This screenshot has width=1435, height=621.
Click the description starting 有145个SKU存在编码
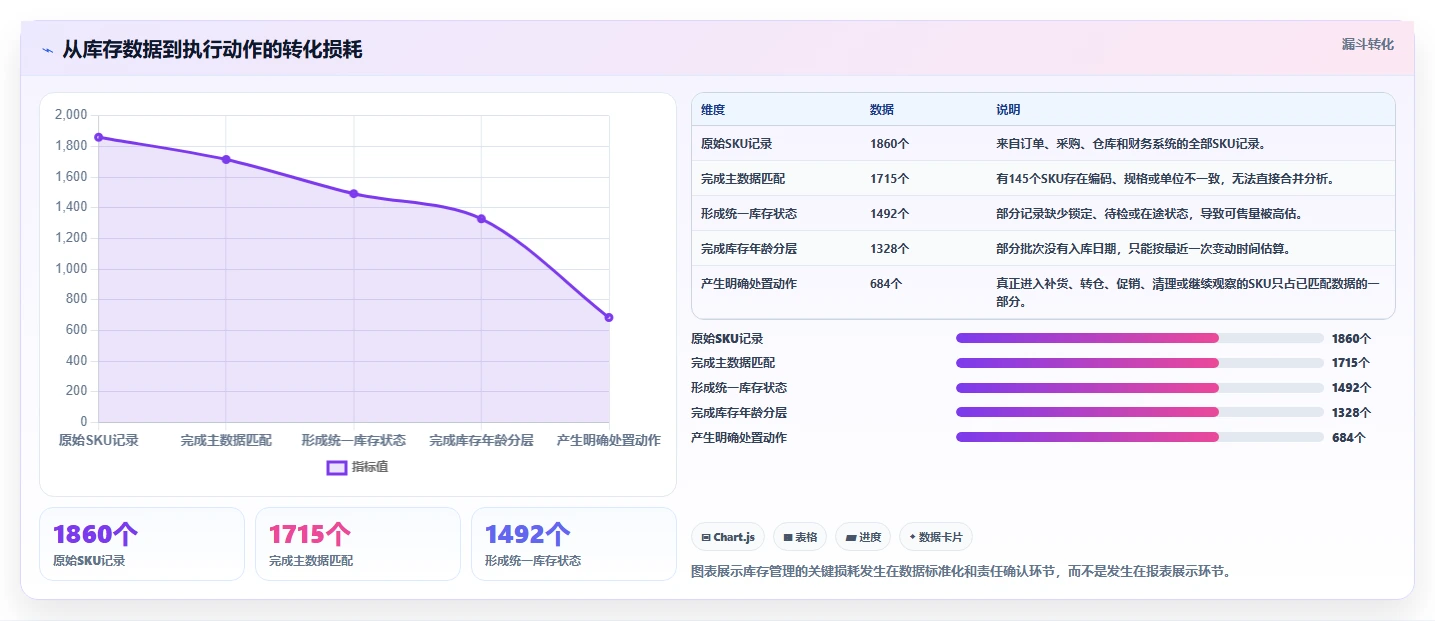[x=1165, y=178]
